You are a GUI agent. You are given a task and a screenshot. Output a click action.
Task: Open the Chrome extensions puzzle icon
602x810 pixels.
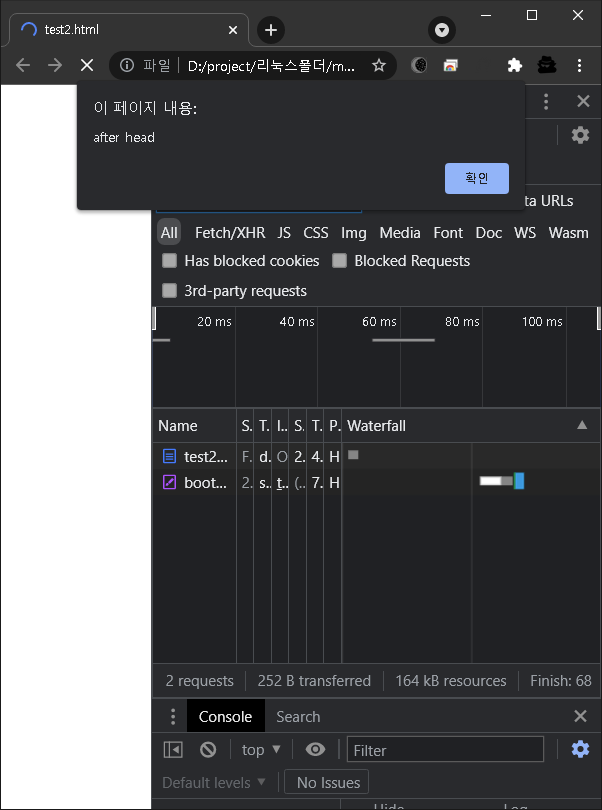pos(515,65)
